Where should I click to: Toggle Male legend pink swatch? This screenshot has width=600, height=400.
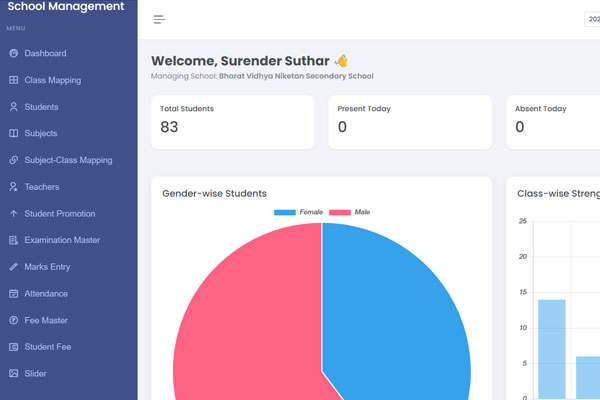point(340,212)
